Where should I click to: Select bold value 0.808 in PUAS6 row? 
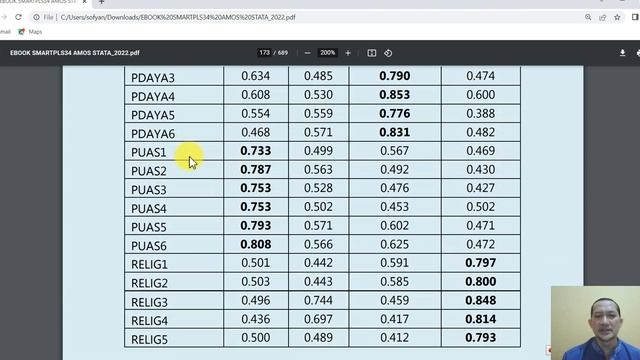pos(256,244)
